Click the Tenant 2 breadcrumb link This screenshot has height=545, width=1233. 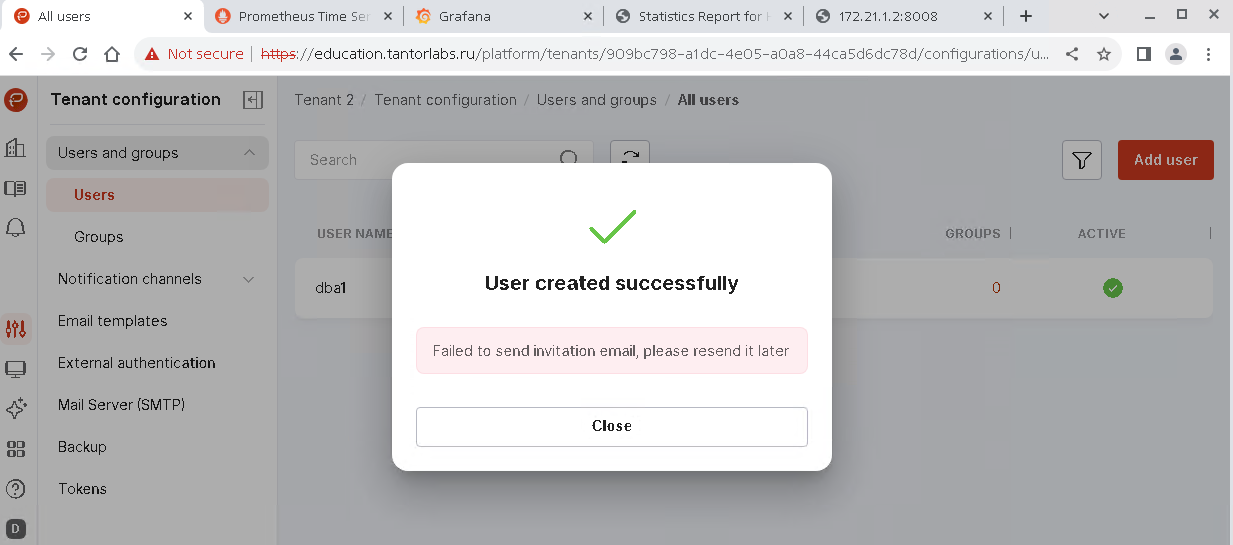pyautogui.click(x=324, y=100)
